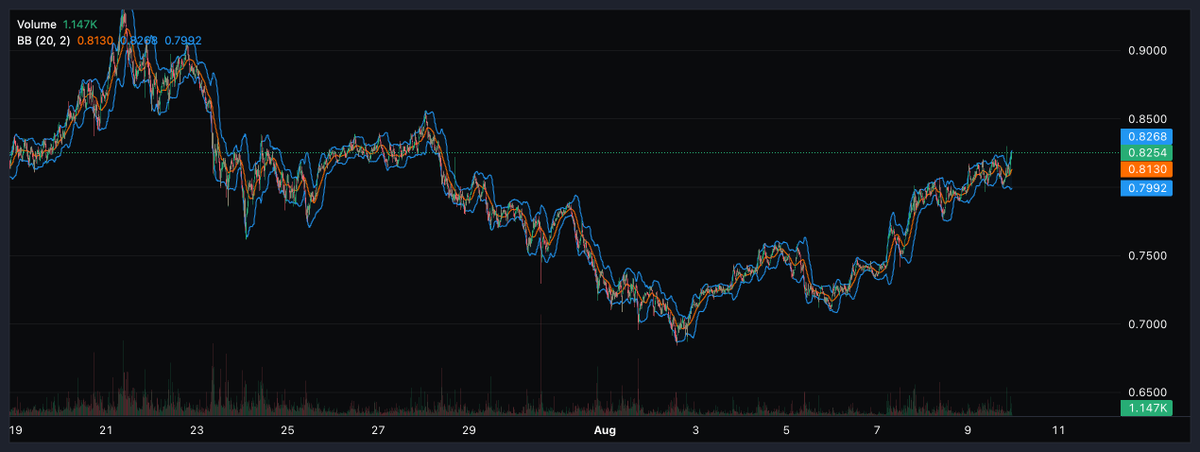1200x452 pixels.
Task: Click the 0.7500 price axis label
Action: [x=1145, y=256]
